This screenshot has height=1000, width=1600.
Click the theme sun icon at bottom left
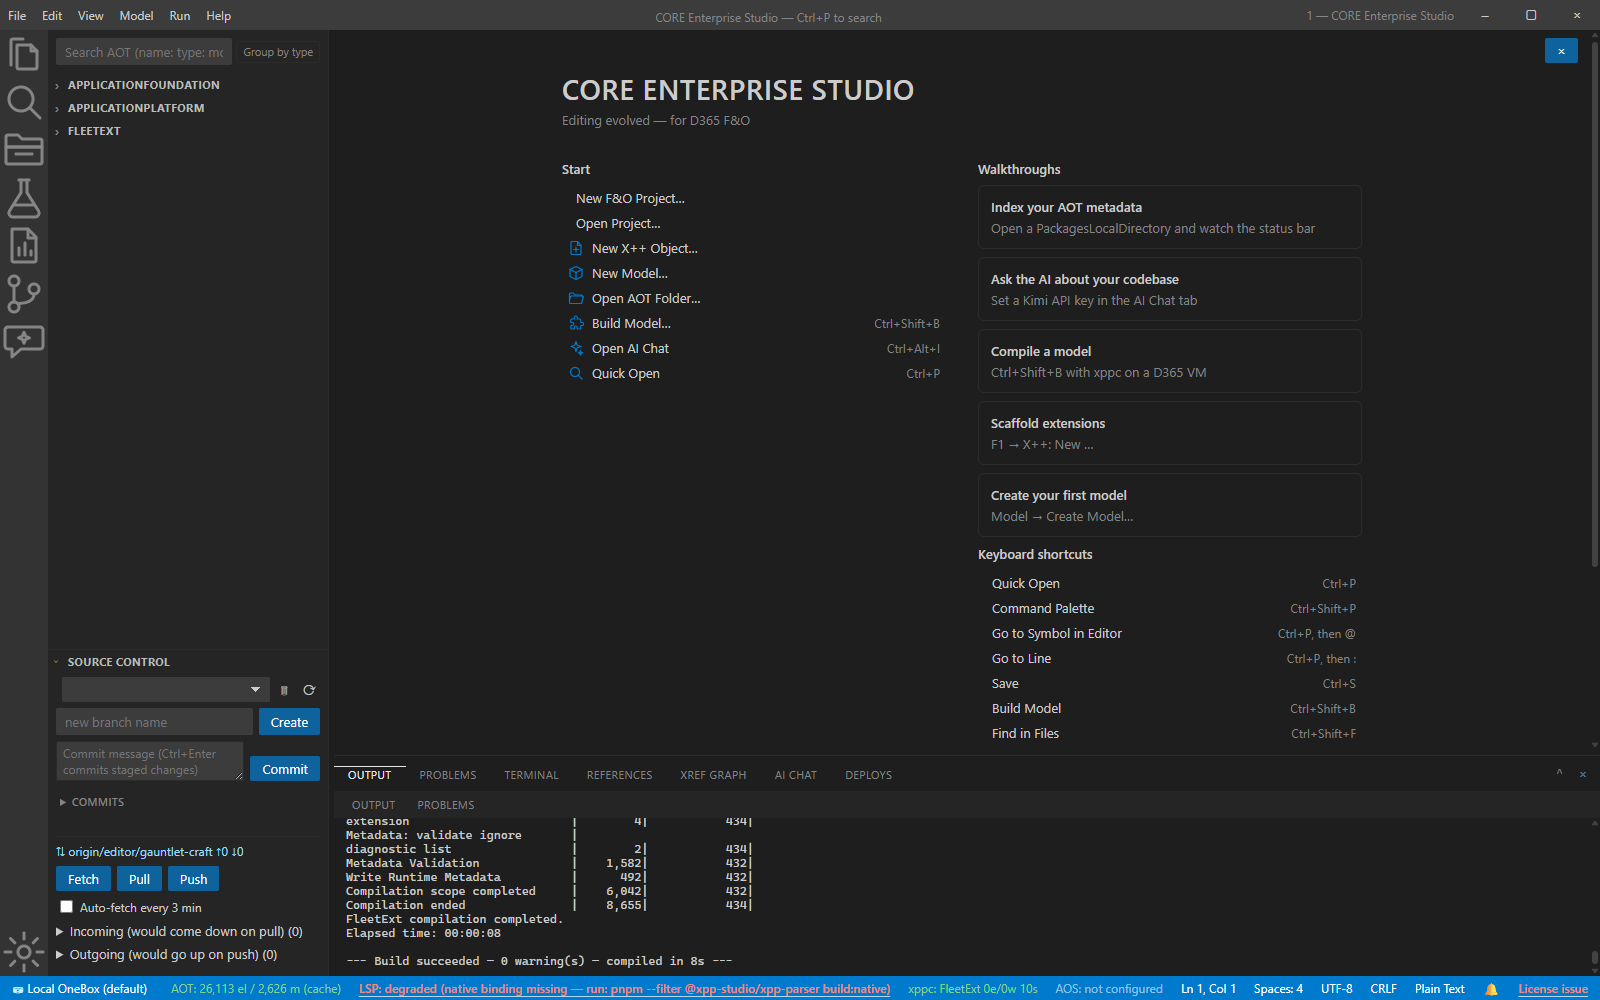(x=24, y=952)
